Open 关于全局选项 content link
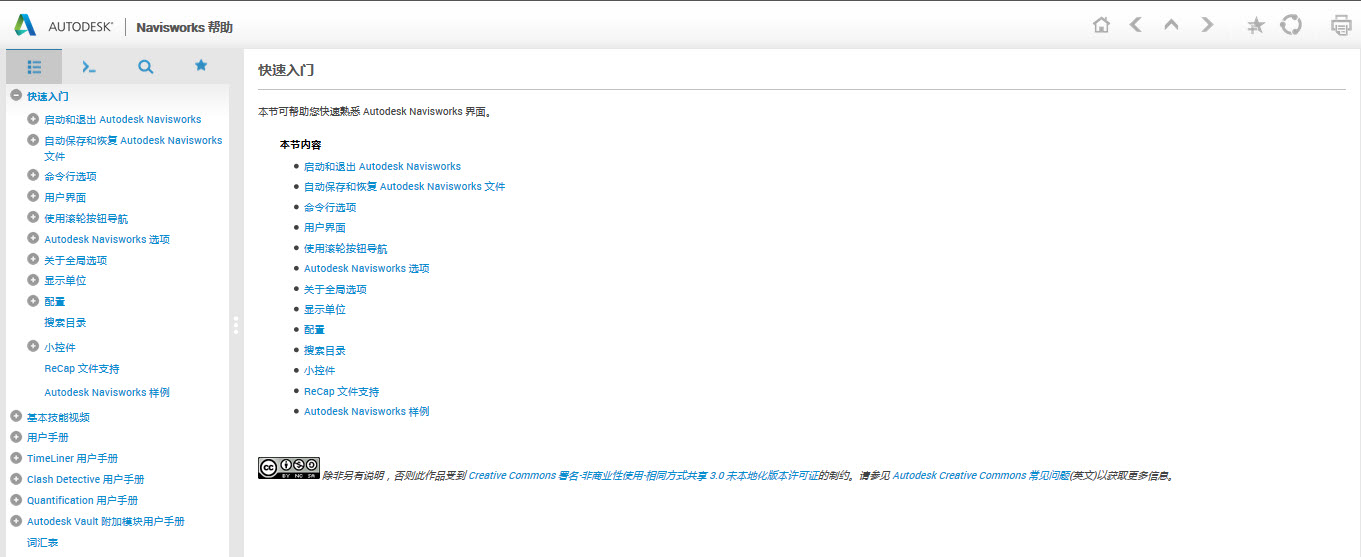The width and height of the screenshot is (1361, 557). [335, 290]
